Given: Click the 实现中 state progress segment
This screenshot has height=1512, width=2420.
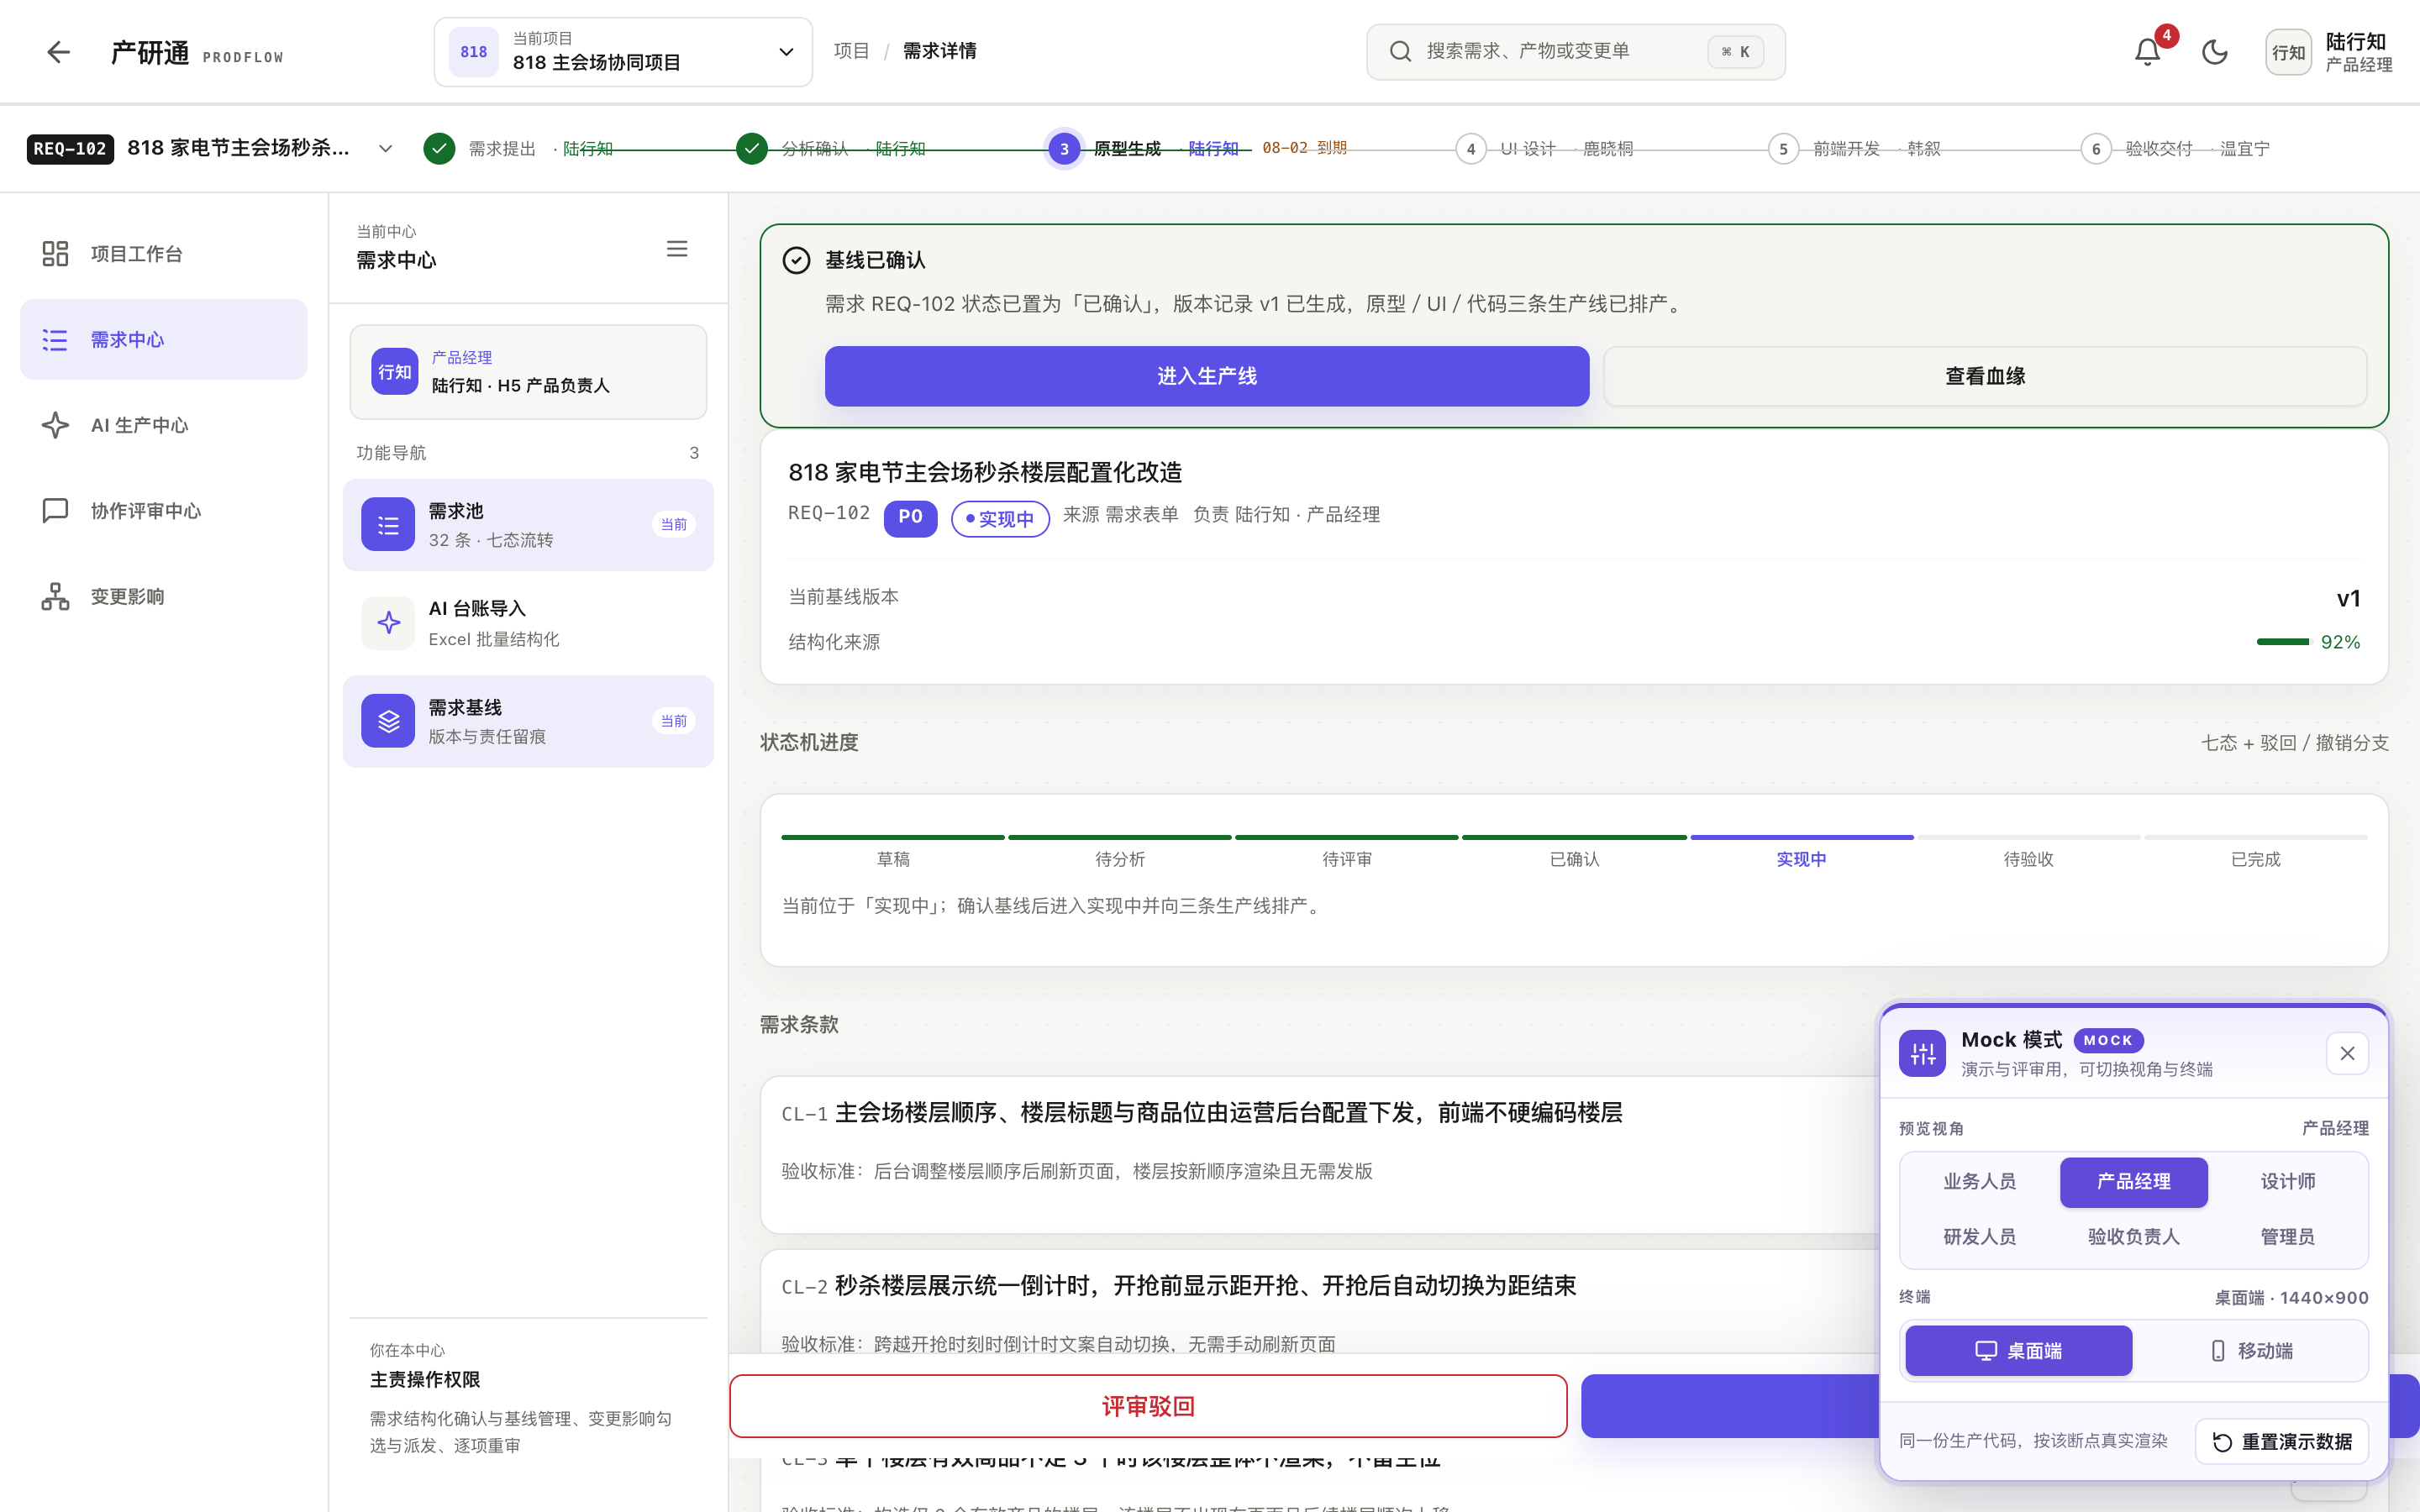Looking at the screenshot, I should 1801,837.
